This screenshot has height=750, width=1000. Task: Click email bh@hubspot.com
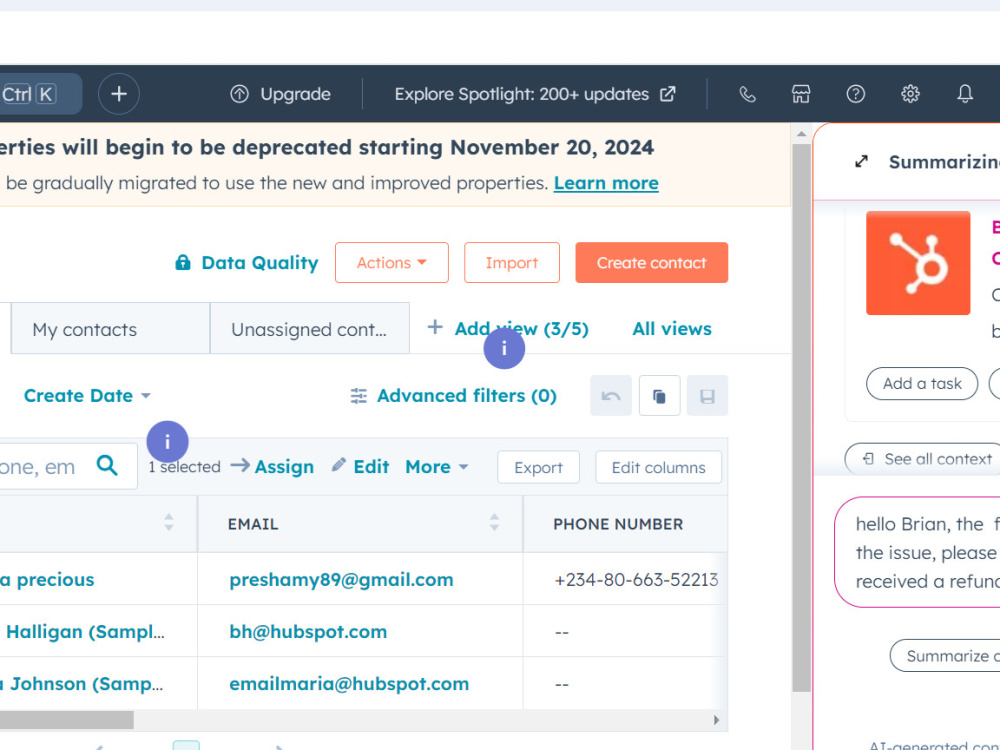pos(308,631)
